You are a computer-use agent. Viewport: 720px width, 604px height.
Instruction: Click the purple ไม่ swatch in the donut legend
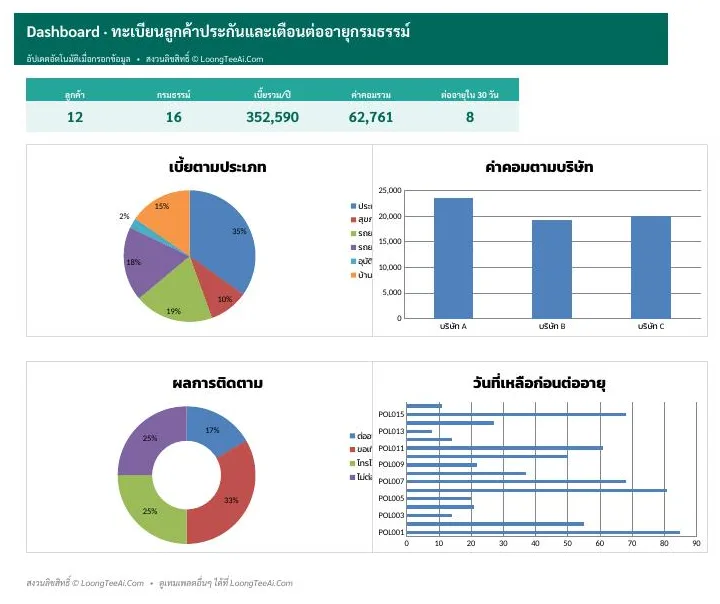coord(353,477)
